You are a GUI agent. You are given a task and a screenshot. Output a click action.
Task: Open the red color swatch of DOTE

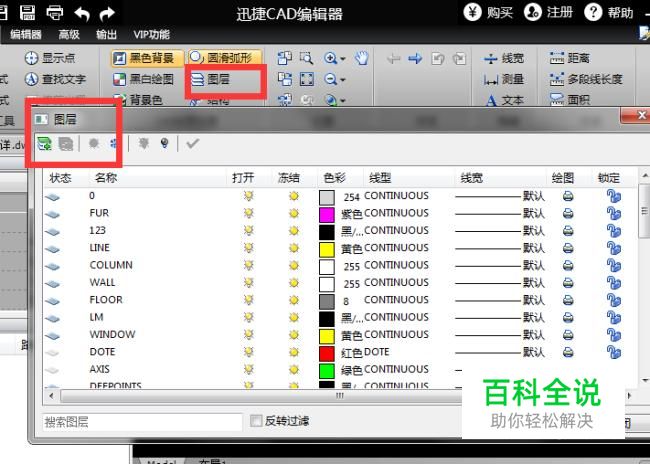point(327,353)
